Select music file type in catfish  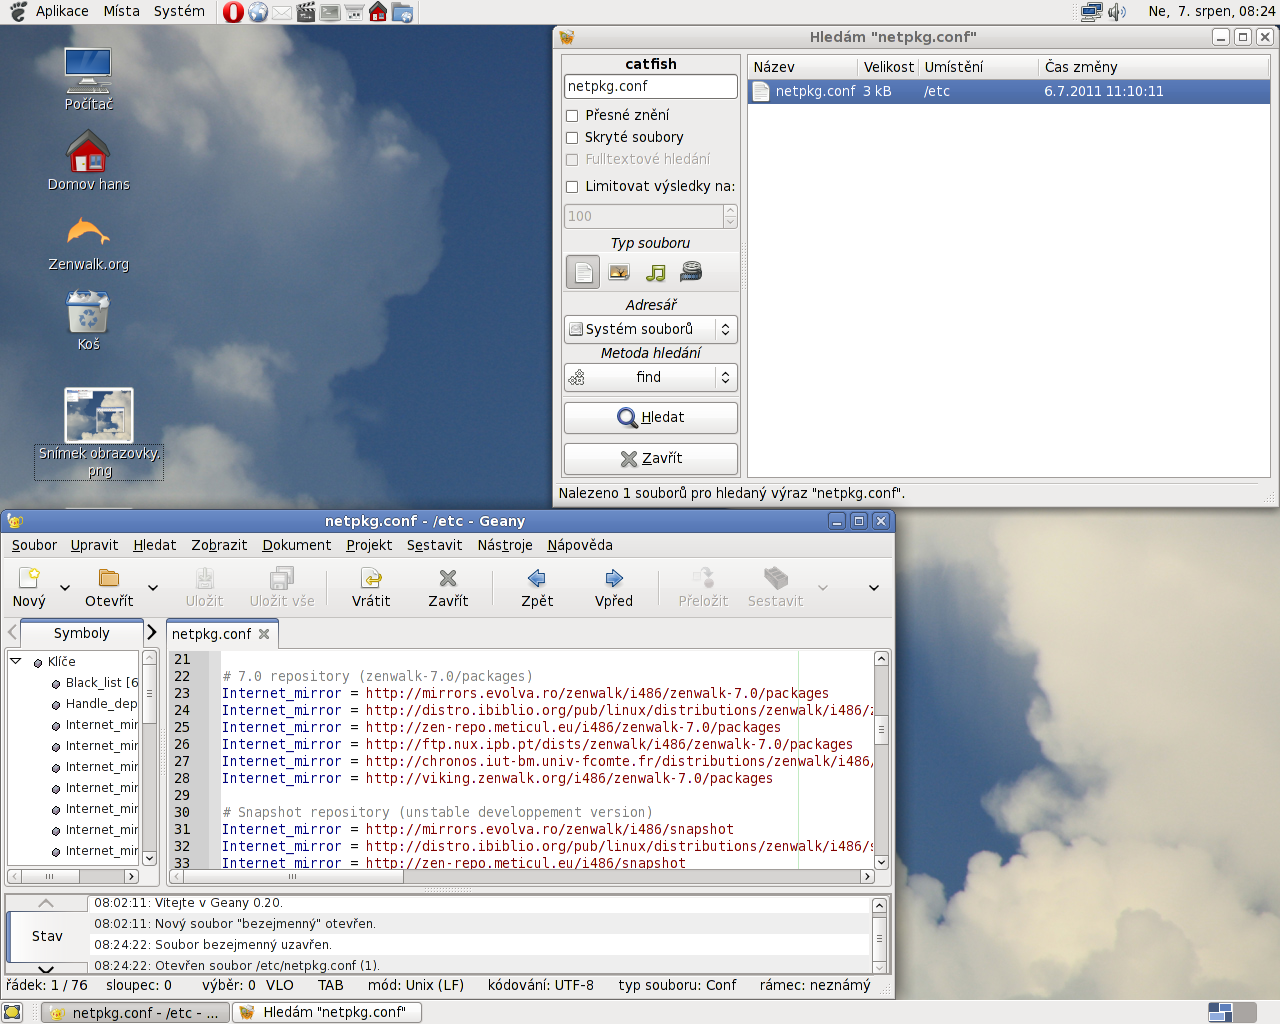655,272
